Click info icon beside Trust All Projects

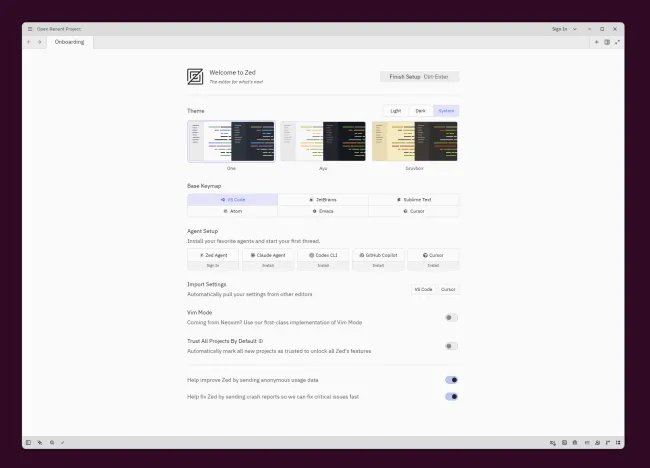pos(261,341)
